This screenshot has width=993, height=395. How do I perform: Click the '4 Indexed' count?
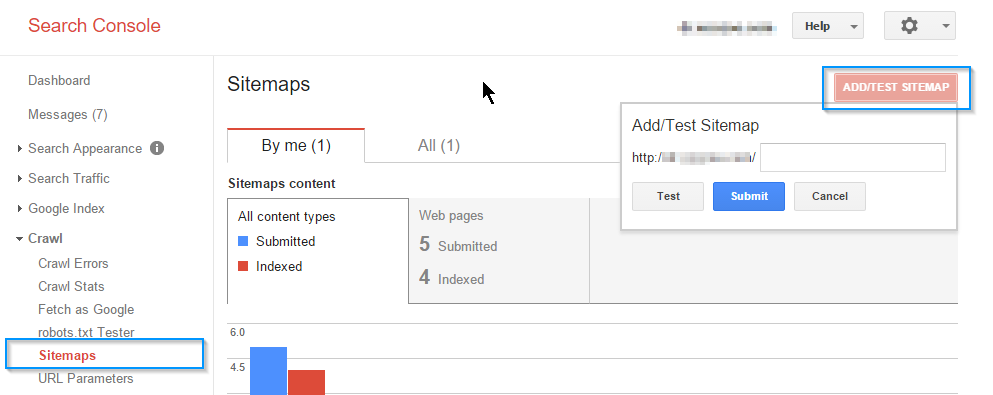452,278
